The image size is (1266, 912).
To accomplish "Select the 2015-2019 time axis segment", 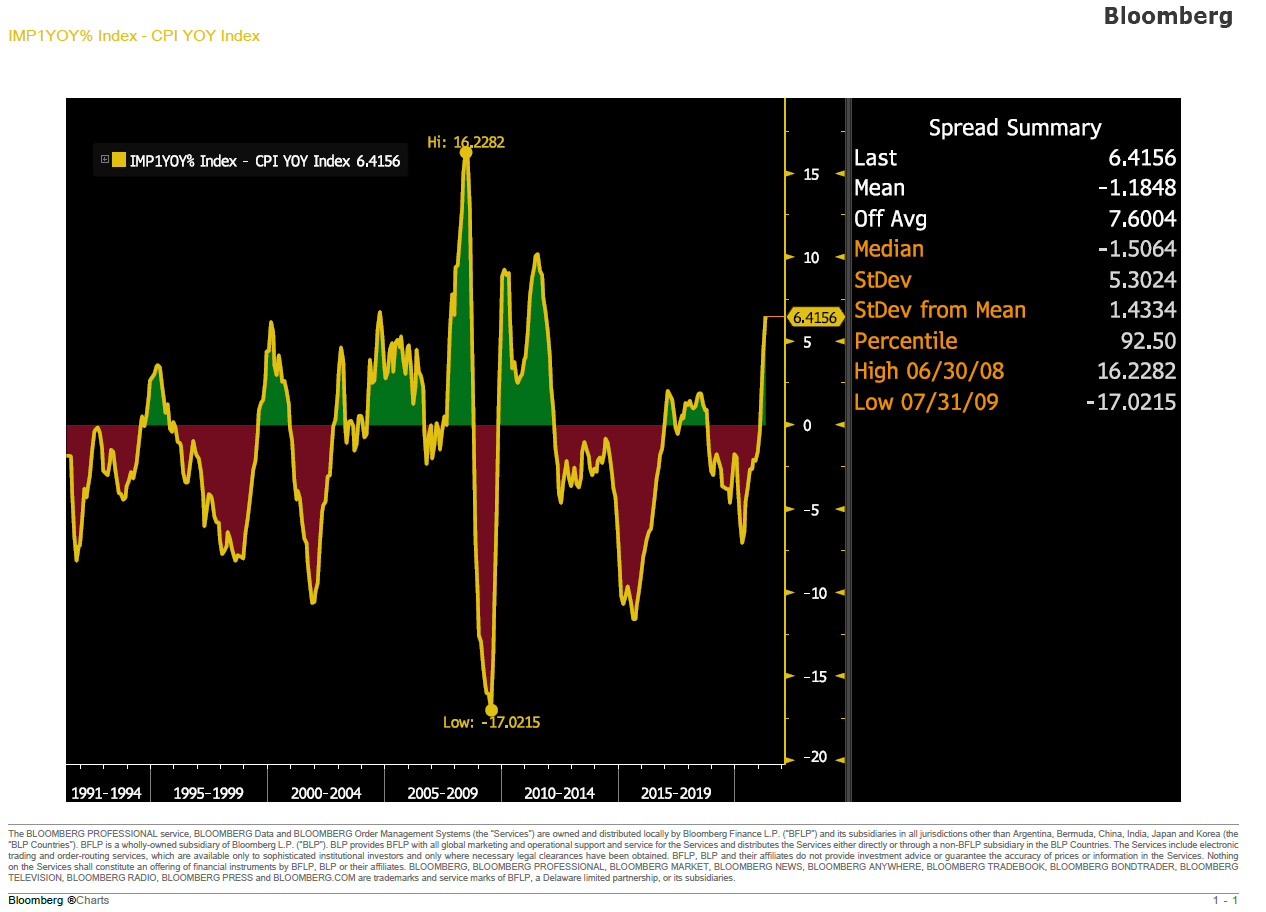I will pos(676,793).
